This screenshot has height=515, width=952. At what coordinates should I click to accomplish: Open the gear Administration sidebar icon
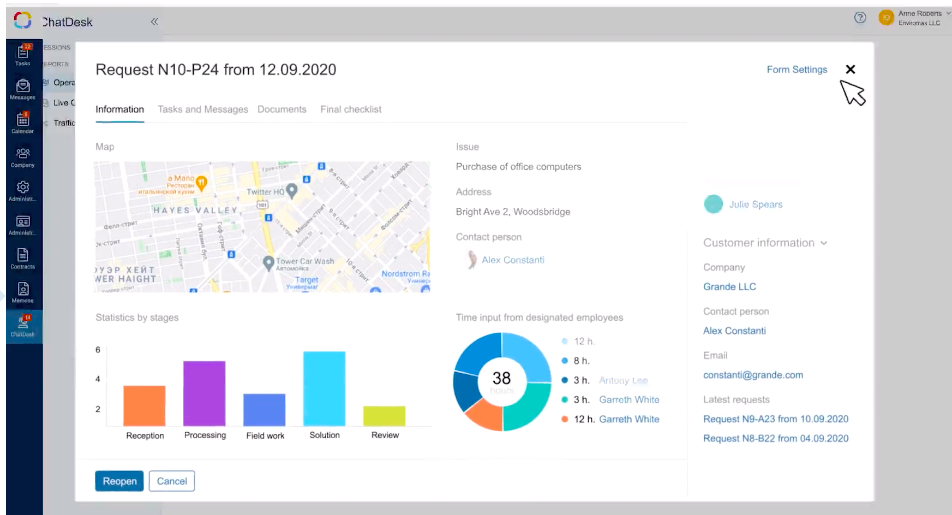(23, 191)
